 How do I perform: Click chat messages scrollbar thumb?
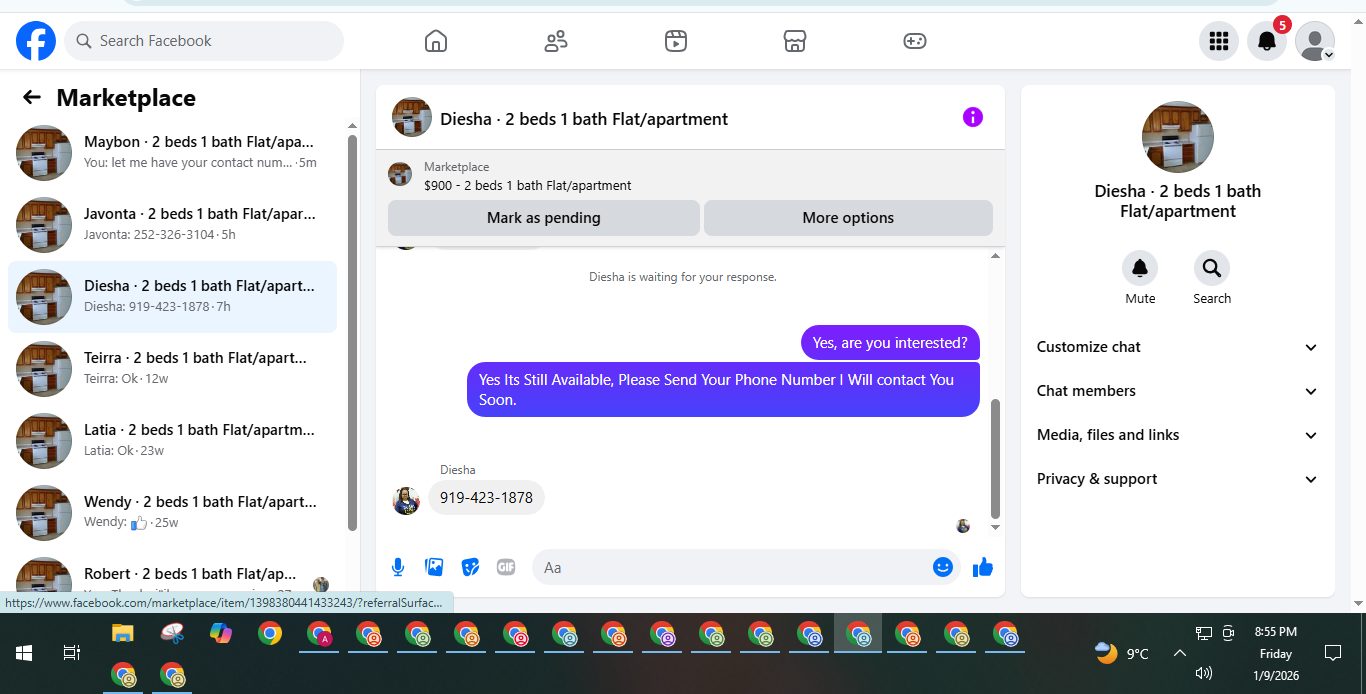pos(995,457)
